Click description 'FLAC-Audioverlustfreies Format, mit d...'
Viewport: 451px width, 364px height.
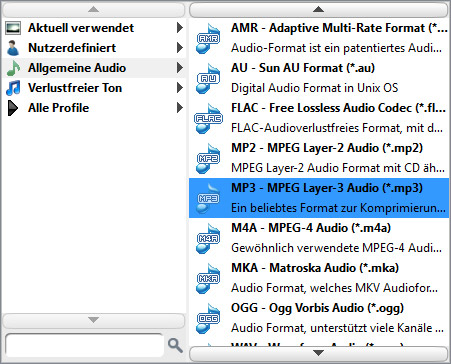click(337, 128)
